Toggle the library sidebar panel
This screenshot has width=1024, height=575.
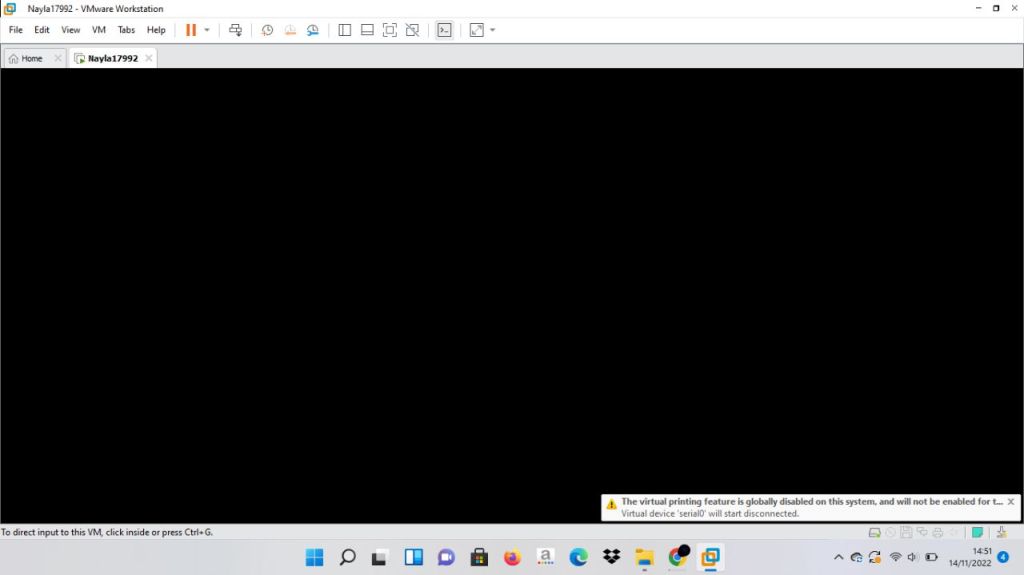click(345, 30)
